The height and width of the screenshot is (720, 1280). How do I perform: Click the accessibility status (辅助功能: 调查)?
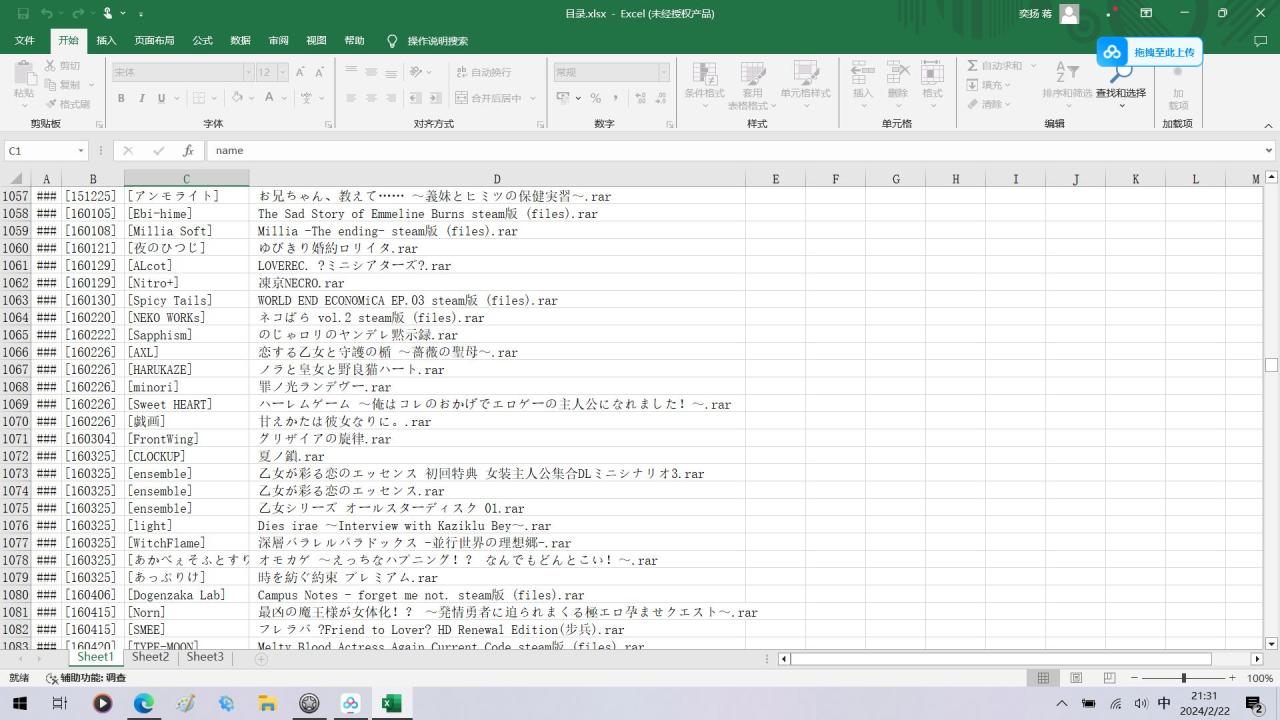click(85, 678)
